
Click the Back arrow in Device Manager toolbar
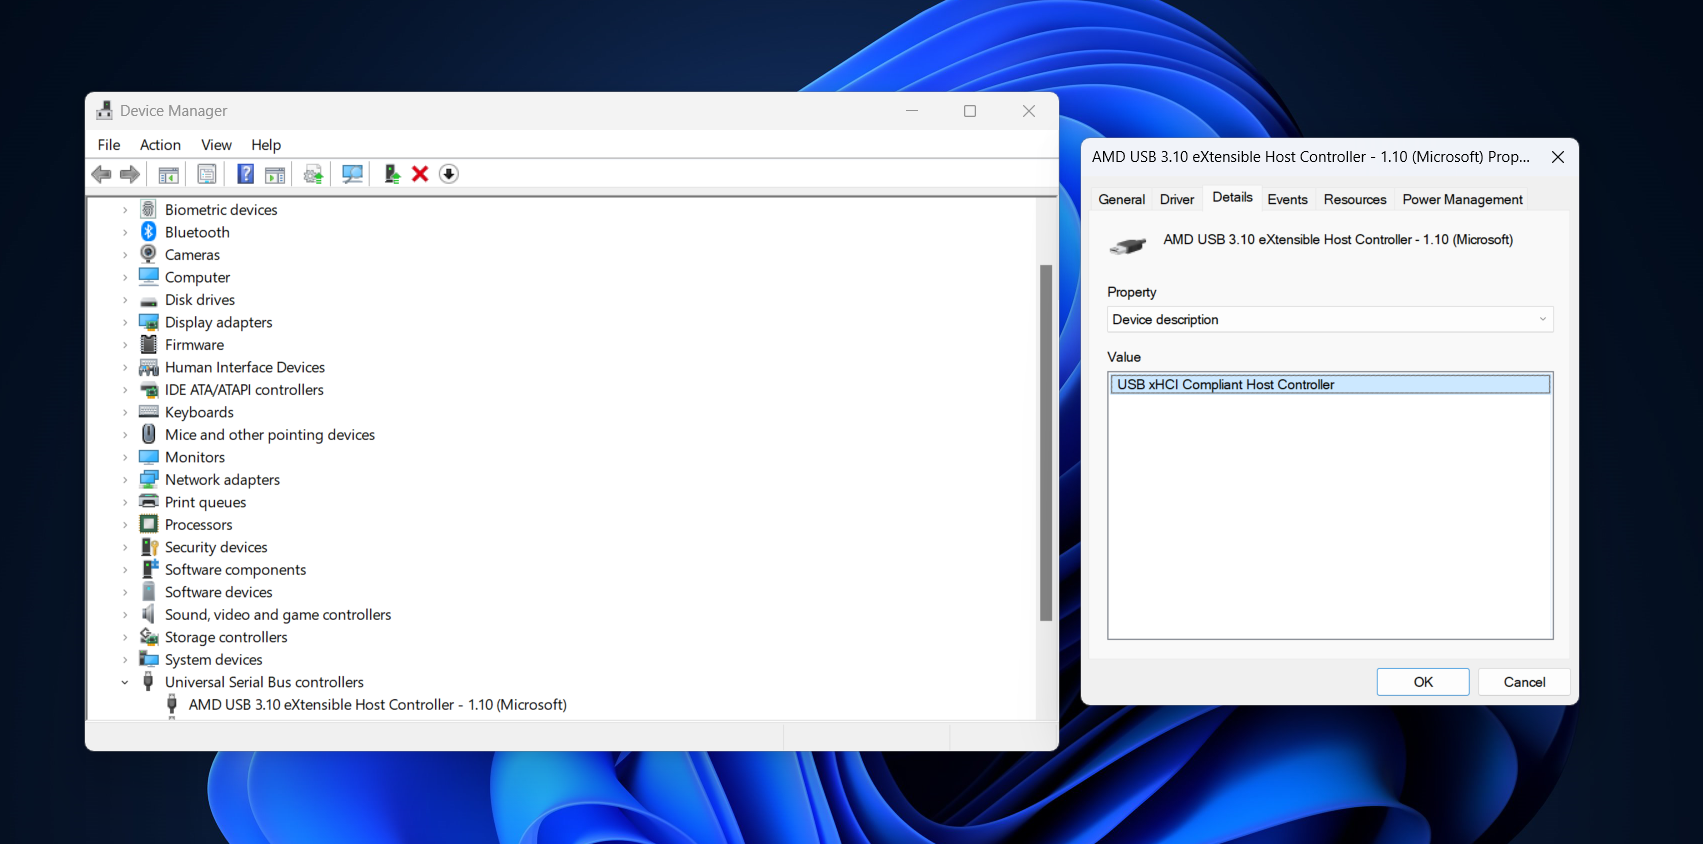click(x=101, y=174)
